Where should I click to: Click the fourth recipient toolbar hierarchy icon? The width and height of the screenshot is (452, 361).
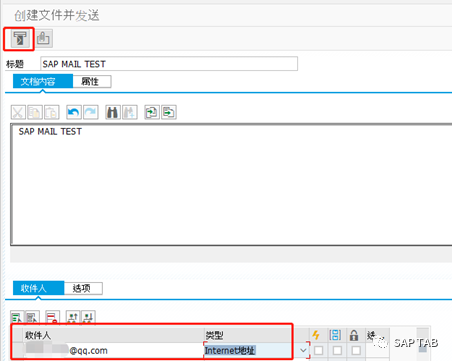tap(73, 317)
